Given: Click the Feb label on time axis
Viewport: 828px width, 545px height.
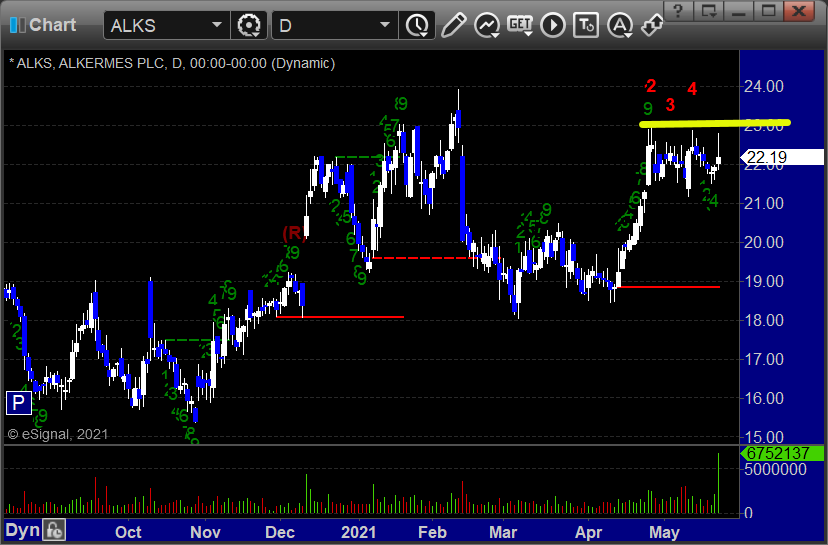Looking at the screenshot, I should tap(432, 532).
